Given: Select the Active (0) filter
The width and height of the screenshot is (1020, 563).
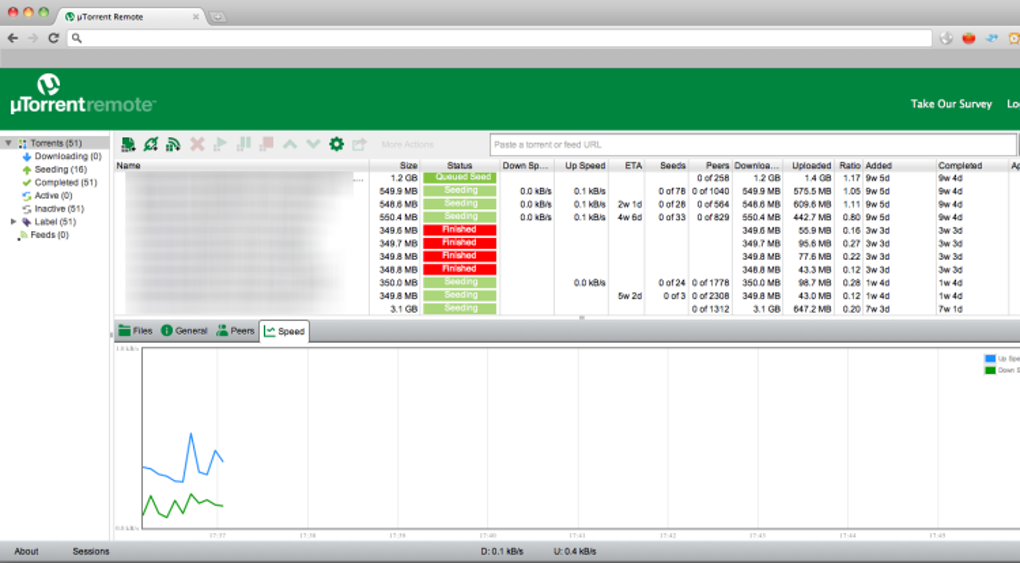Looking at the screenshot, I should pyautogui.click(x=53, y=195).
